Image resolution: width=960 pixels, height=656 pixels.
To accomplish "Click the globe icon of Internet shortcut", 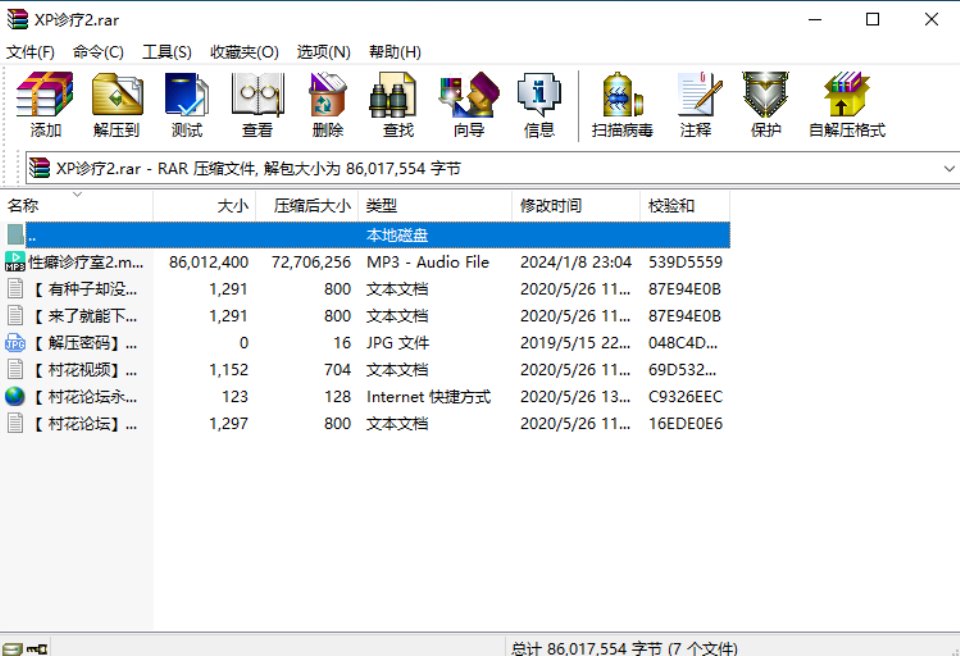I will coord(15,397).
